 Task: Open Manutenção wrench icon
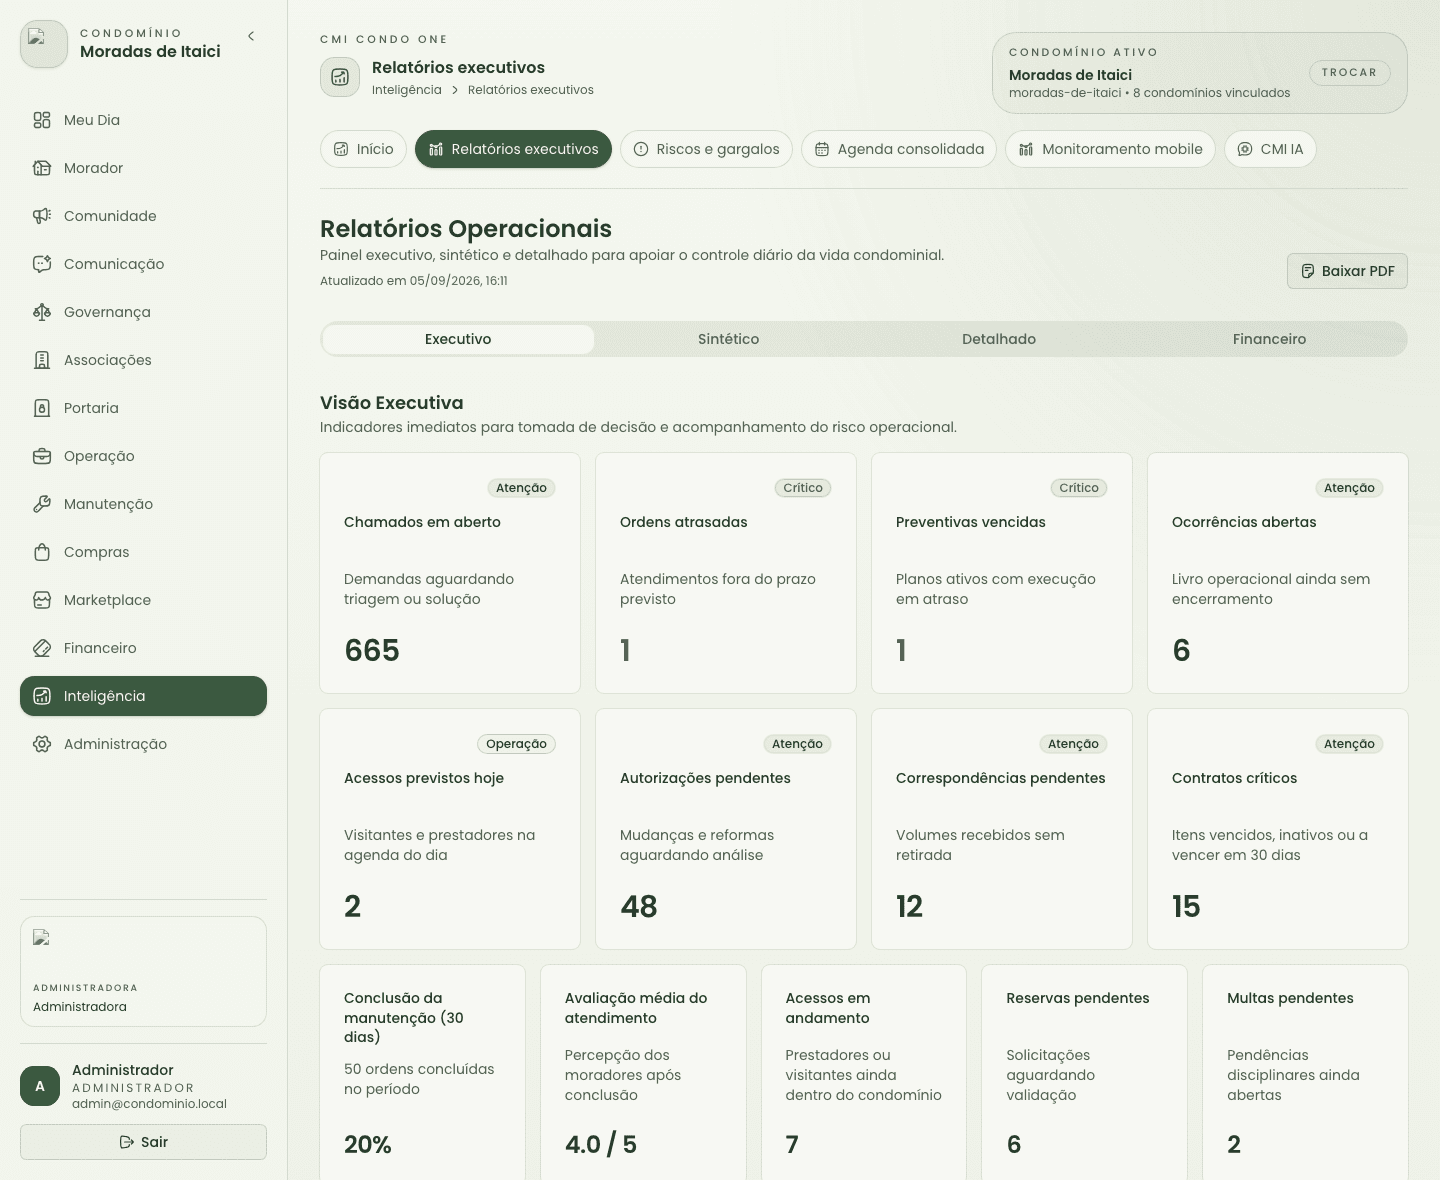click(42, 504)
